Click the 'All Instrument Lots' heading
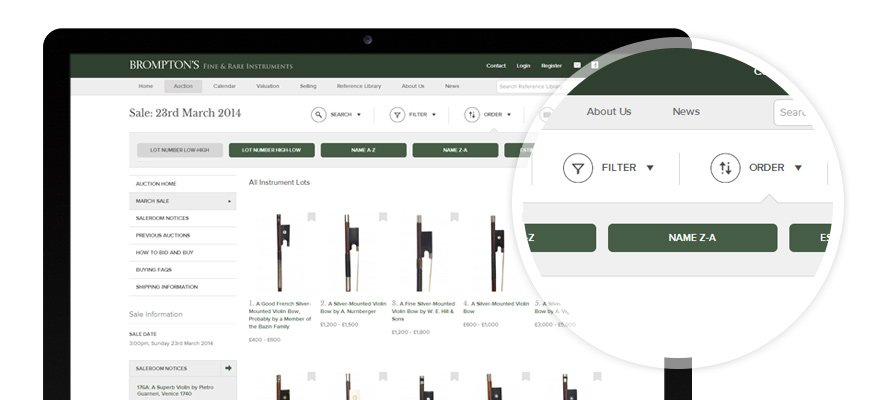Image resolution: width=884 pixels, height=400 pixels. point(279,183)
